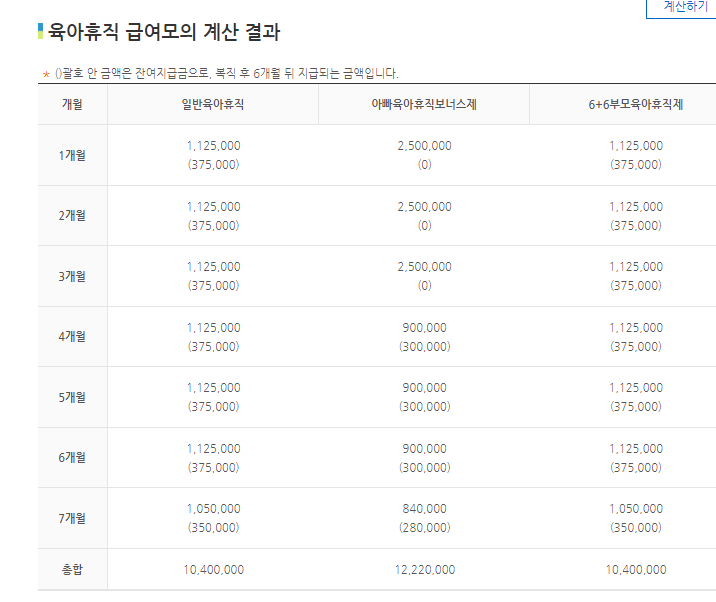
Task: Click 일반육아휴직 amount for 4개월
Action: [213, 327]
